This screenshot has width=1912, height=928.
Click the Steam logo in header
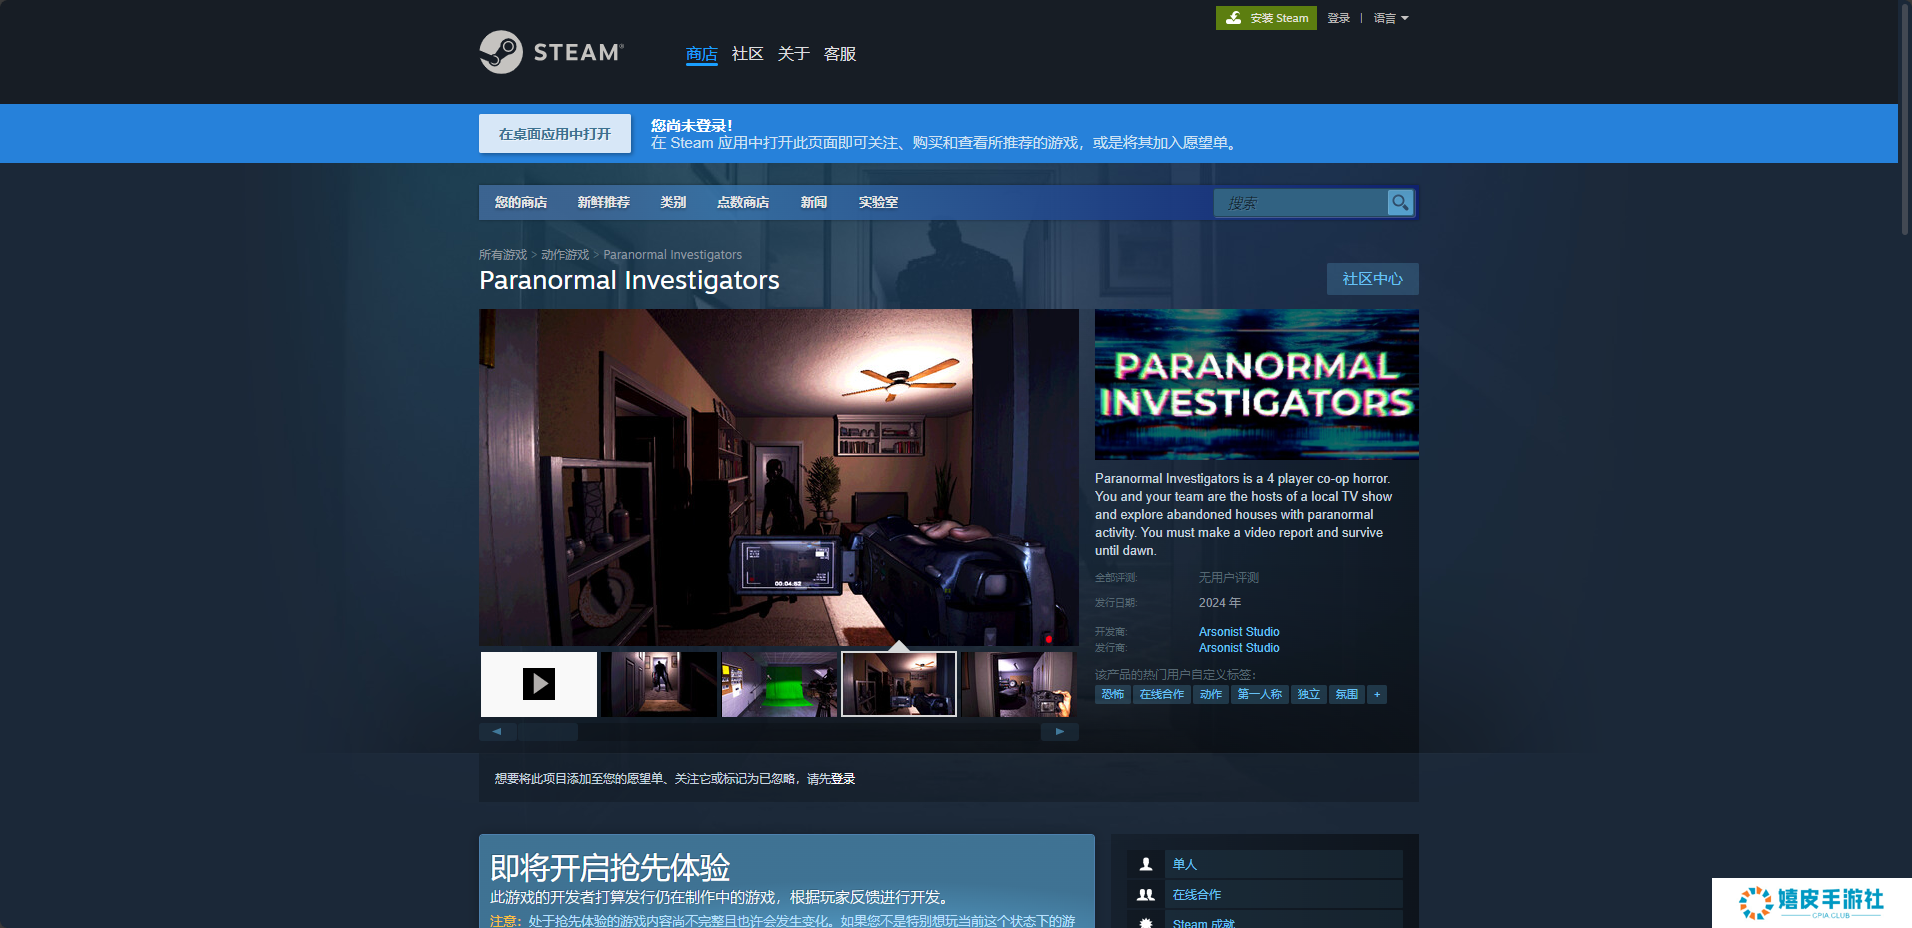(551, 52)
